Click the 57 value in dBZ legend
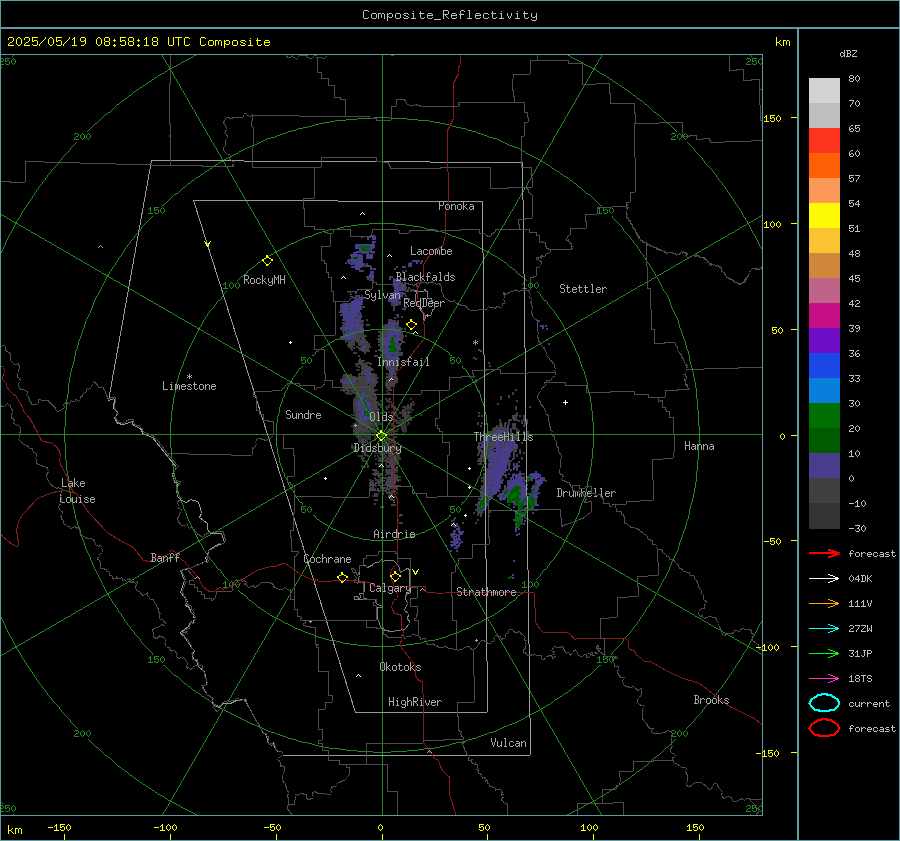Screen dimensions: 900x841 click(854, 179)
